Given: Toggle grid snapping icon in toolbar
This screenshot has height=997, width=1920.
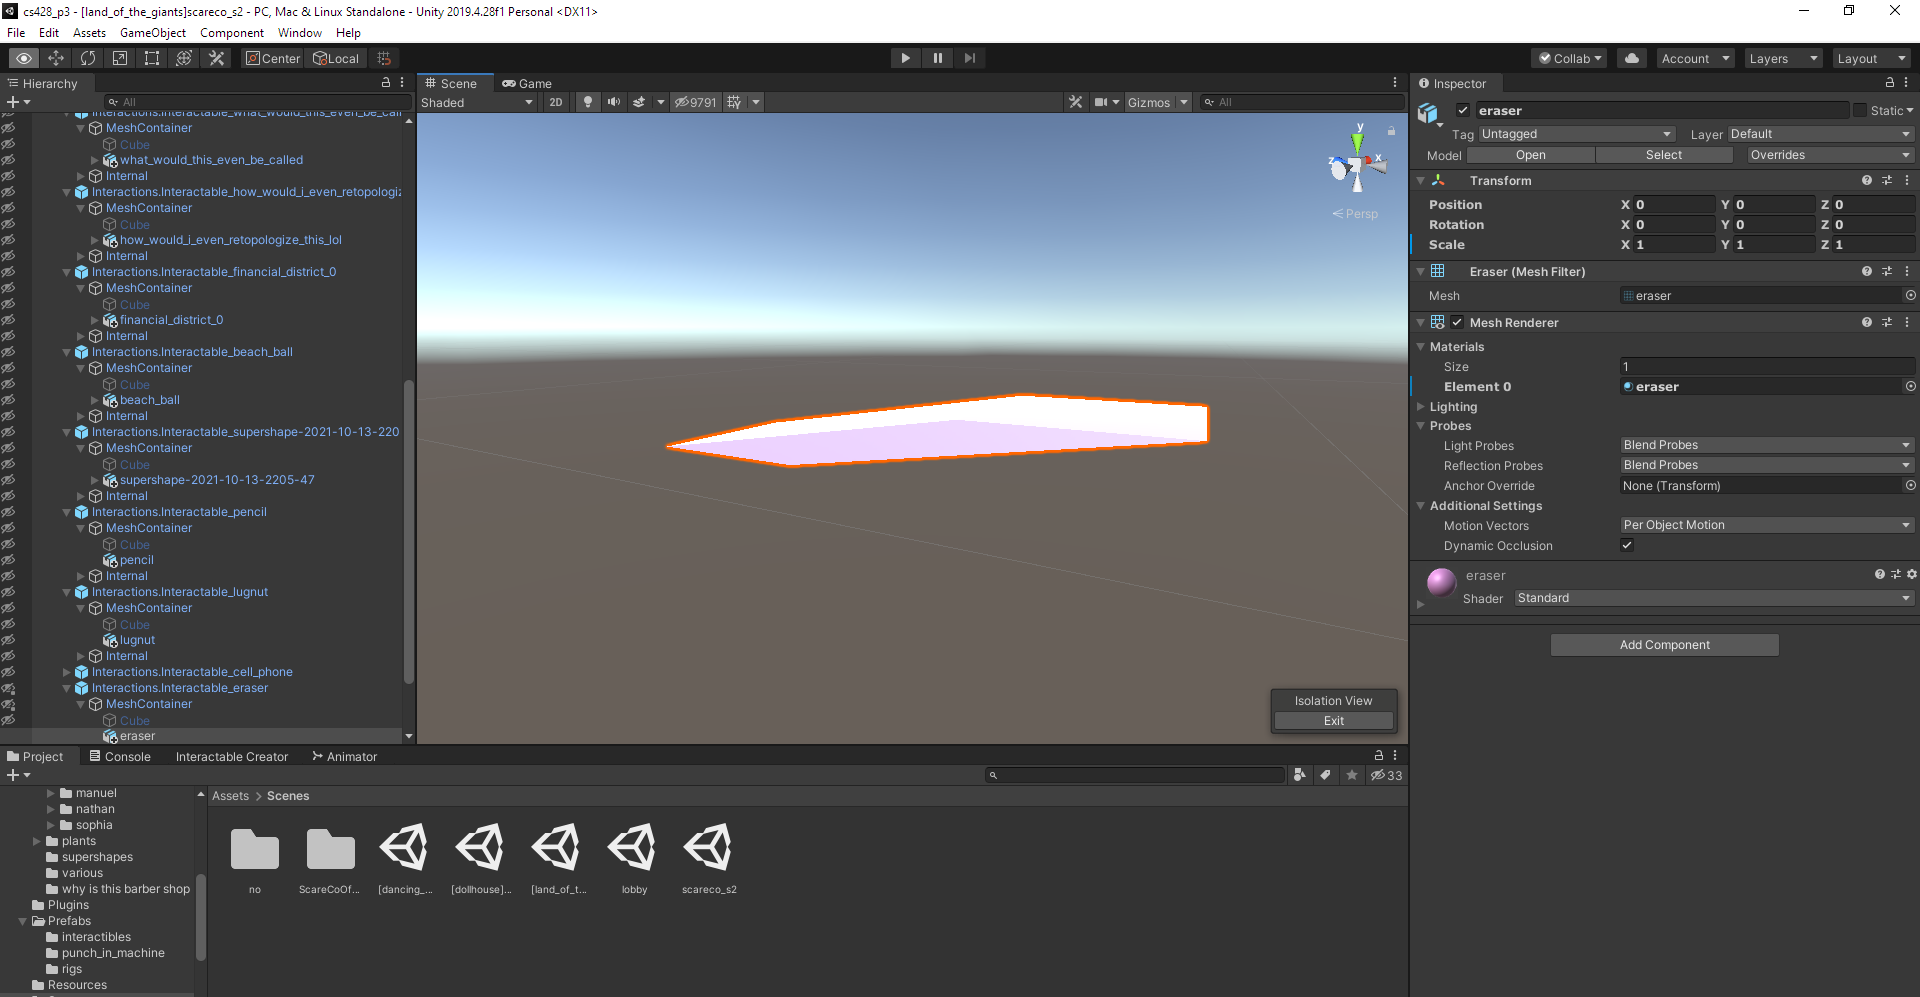Looking at the screenshot, I should point(384,58).
